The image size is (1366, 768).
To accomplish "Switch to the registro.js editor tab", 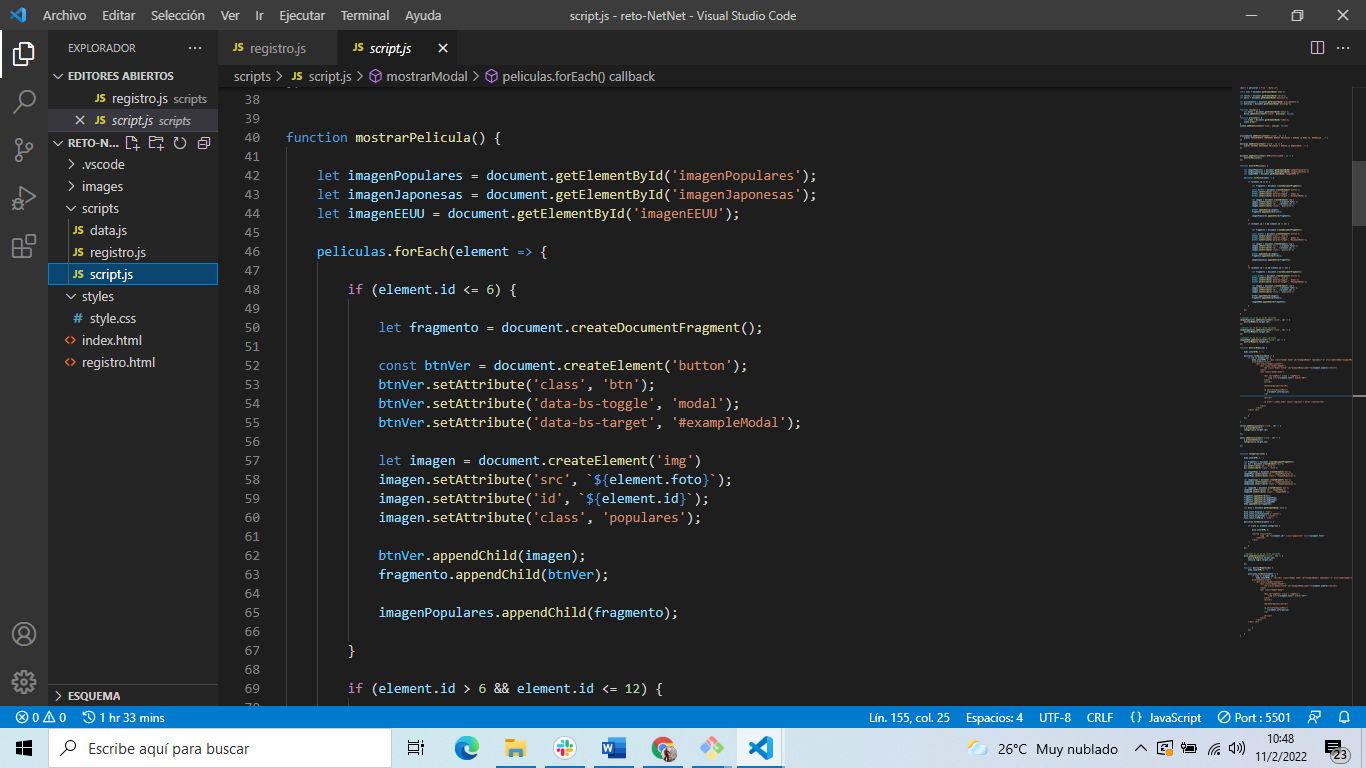I will click(278, 48).
